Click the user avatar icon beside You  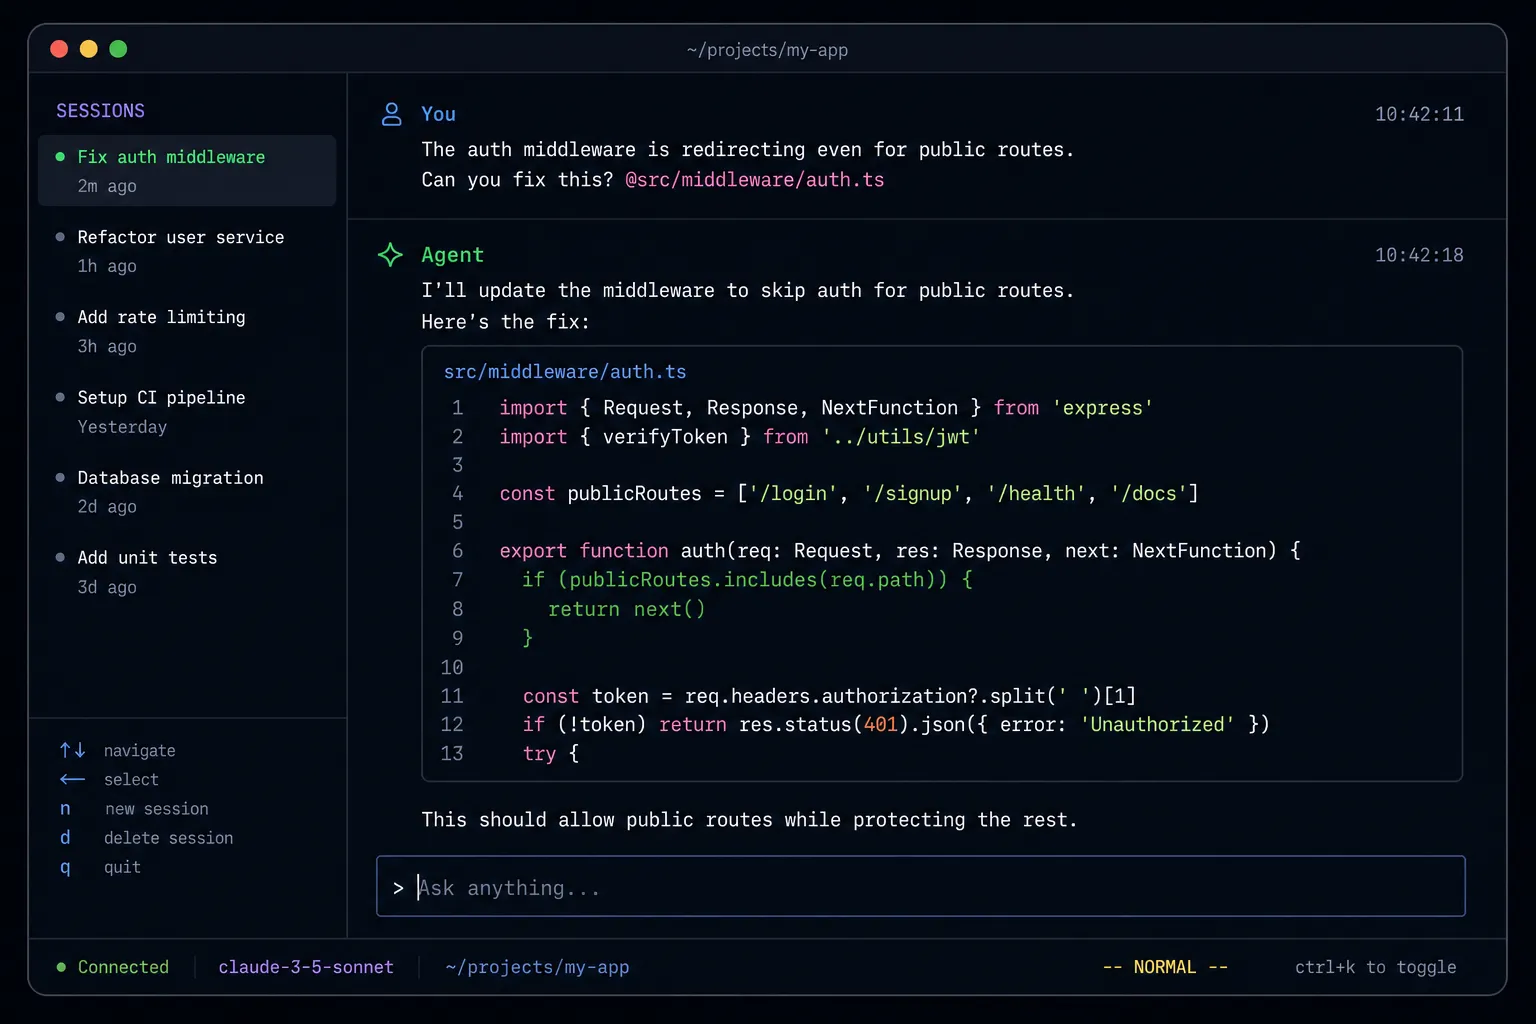(392, 114)
